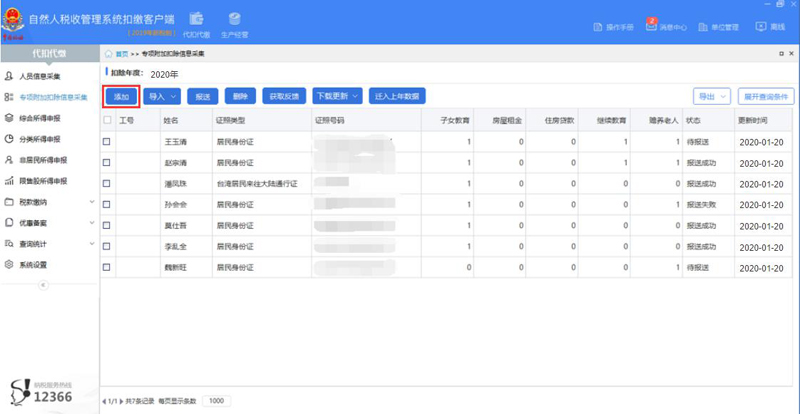
Task: Check the row checkbox for 魏新旺
Action: point(108,267)
